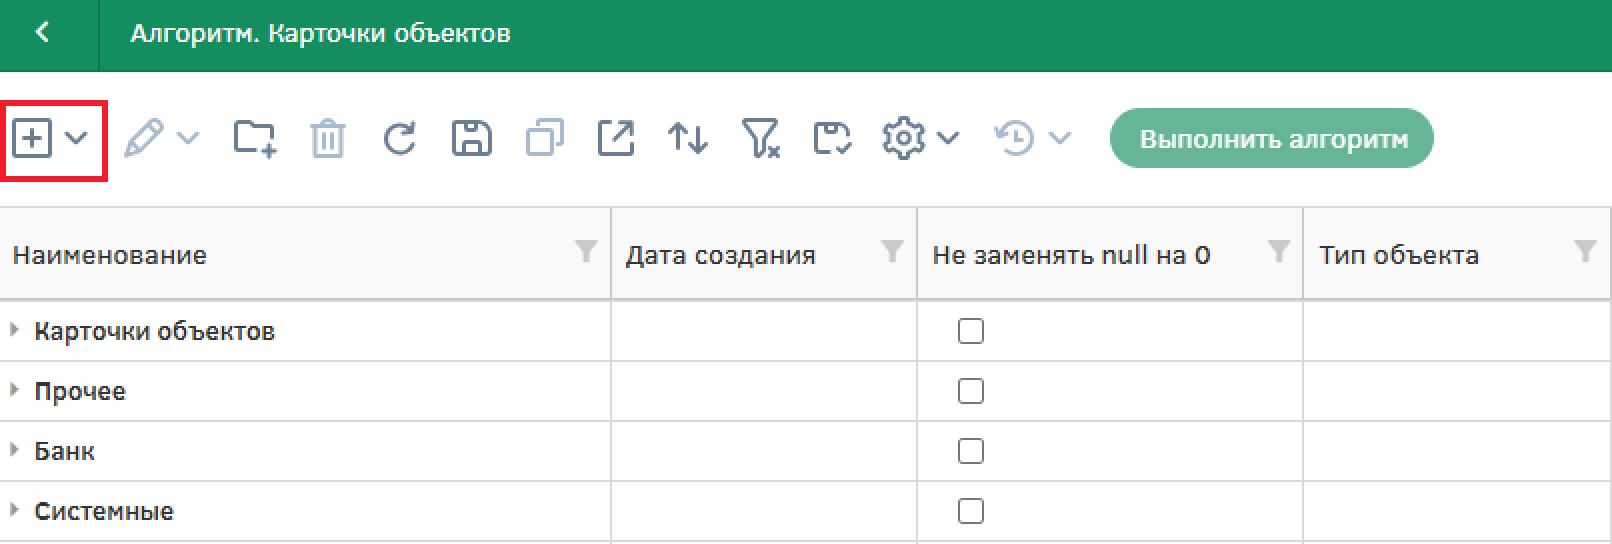1612x544 pixels.
Task: Click the Тип объекта column header
Action: 1398,255
